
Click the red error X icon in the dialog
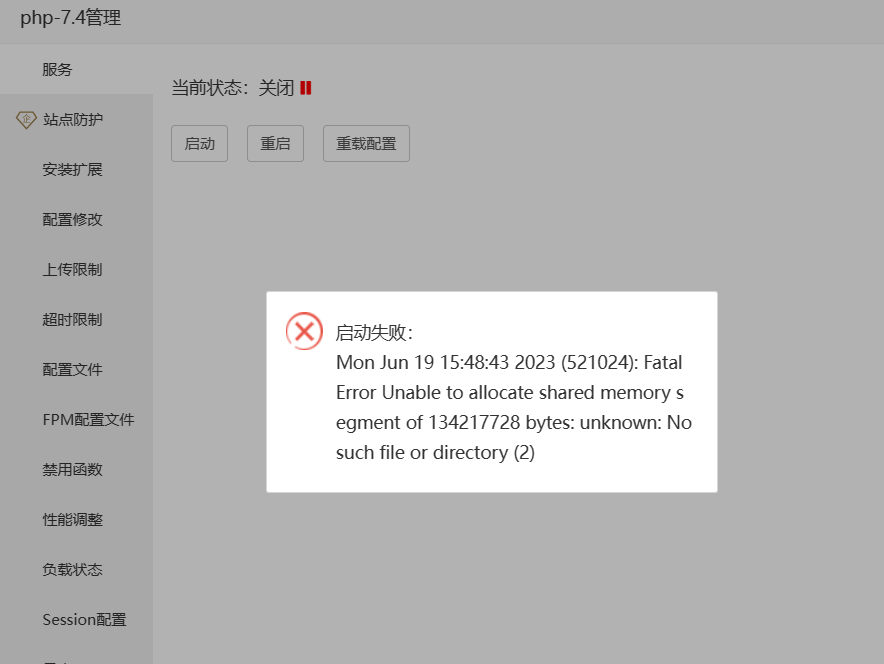(304, 331)
